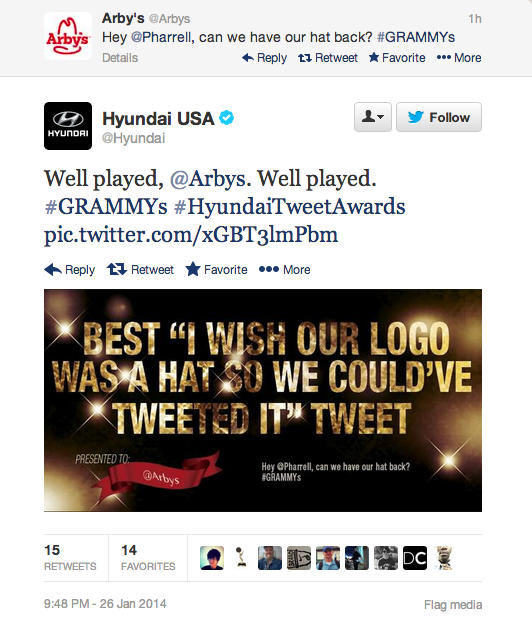This screenshot has height=634, width=532.
Task: Open More options on Arby's tweet
Action: pos(459,58)
